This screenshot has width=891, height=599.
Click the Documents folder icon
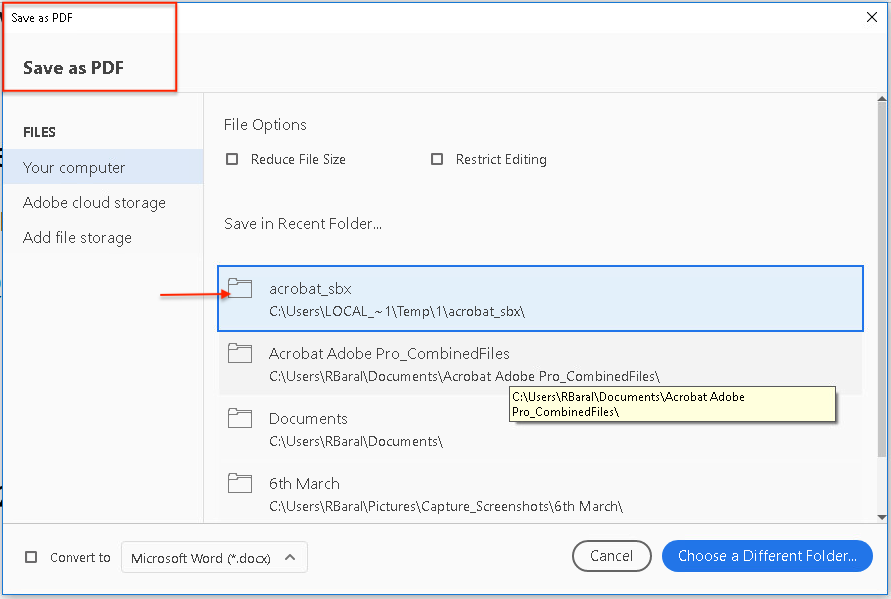click(240, 418)
